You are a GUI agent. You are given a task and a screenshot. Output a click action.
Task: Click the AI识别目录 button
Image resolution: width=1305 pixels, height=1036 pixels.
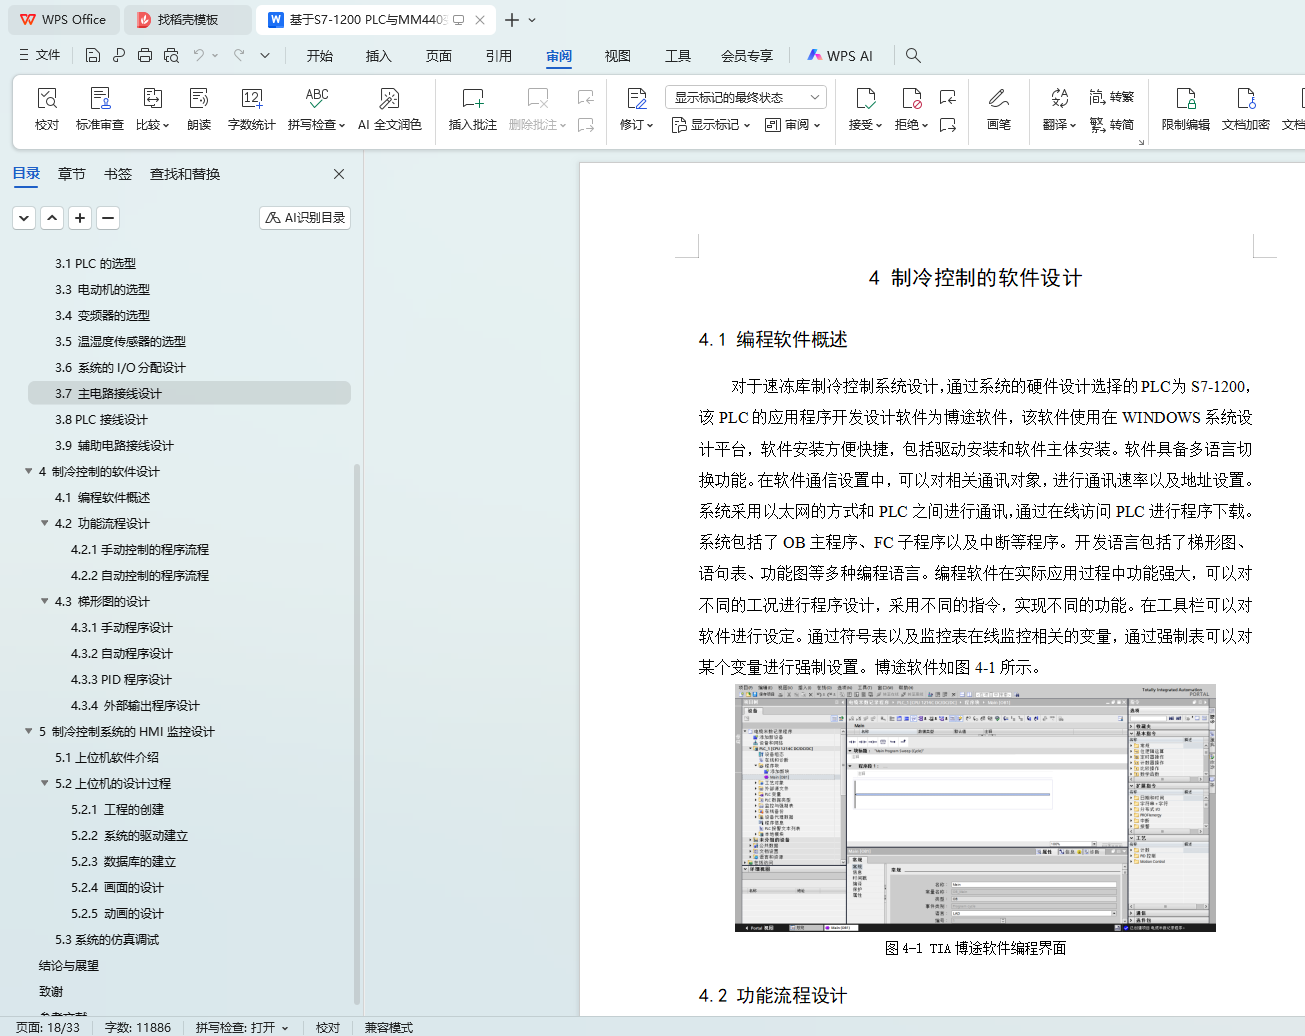coord(305,217)
